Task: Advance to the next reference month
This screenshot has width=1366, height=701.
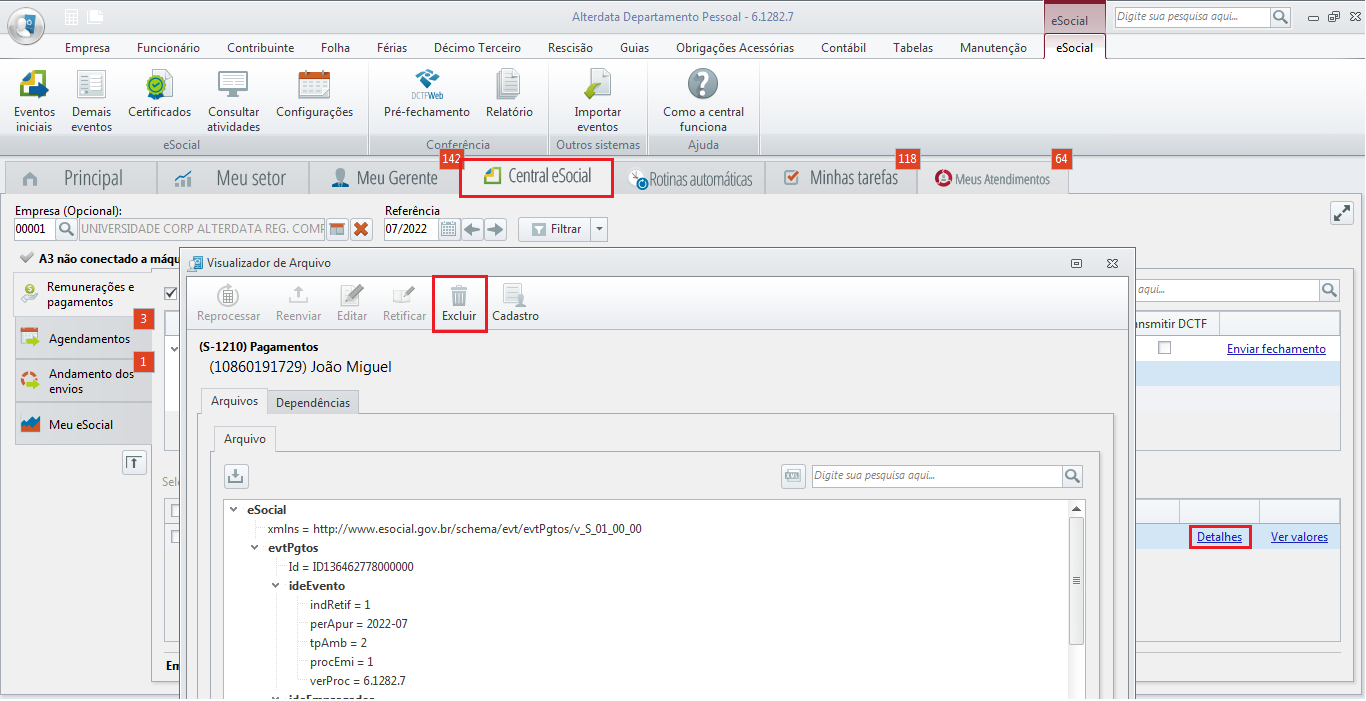Action: coord(495,229)
